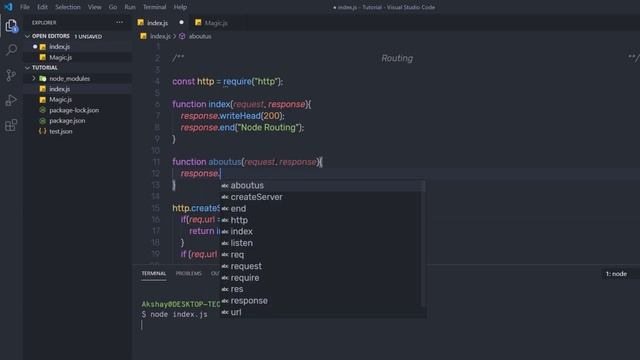Open the Explorer view in activity bar
The width and height of the screenshot is (640, 360).
(11, 26)
